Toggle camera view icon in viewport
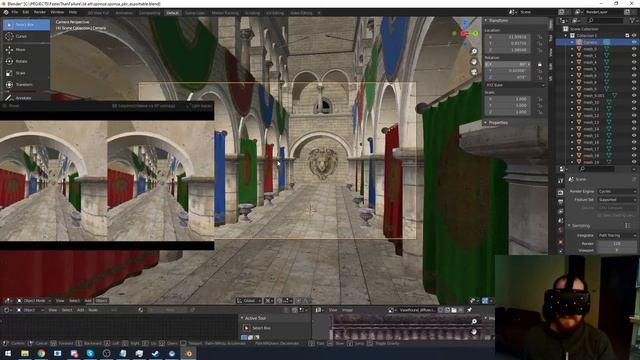 [x=474, y=72]
